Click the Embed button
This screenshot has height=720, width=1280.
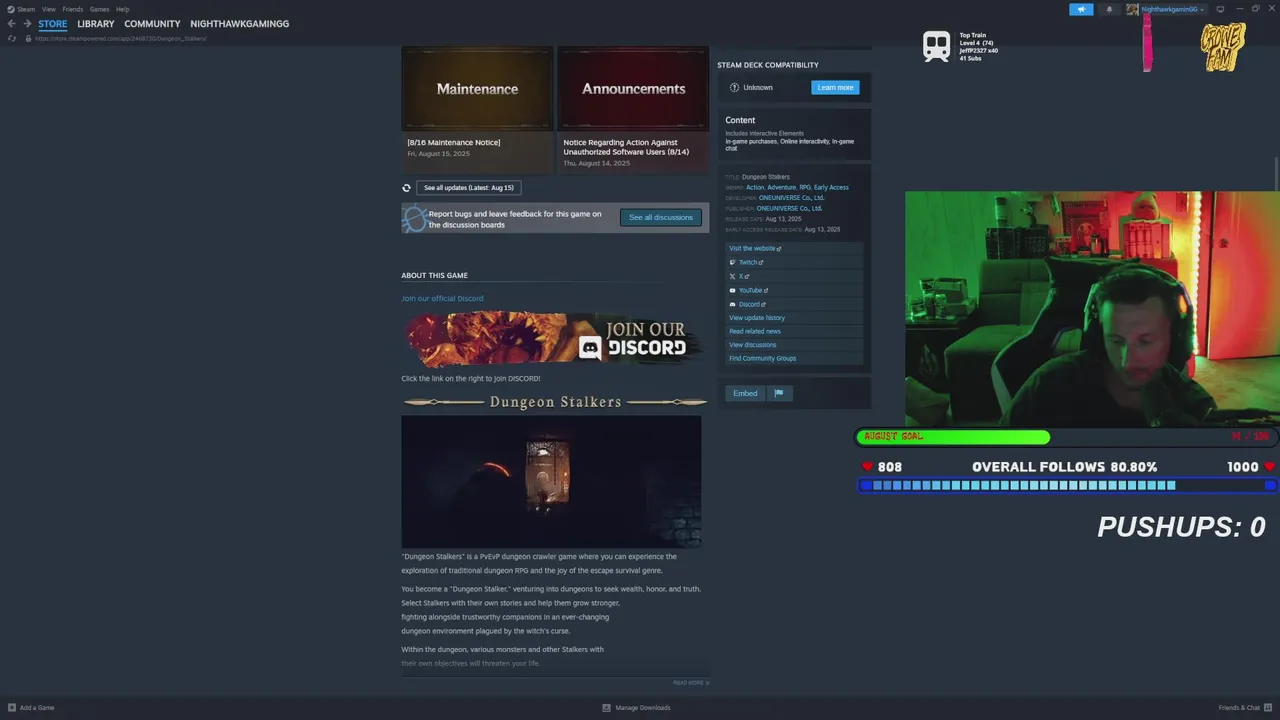(745, 393)
